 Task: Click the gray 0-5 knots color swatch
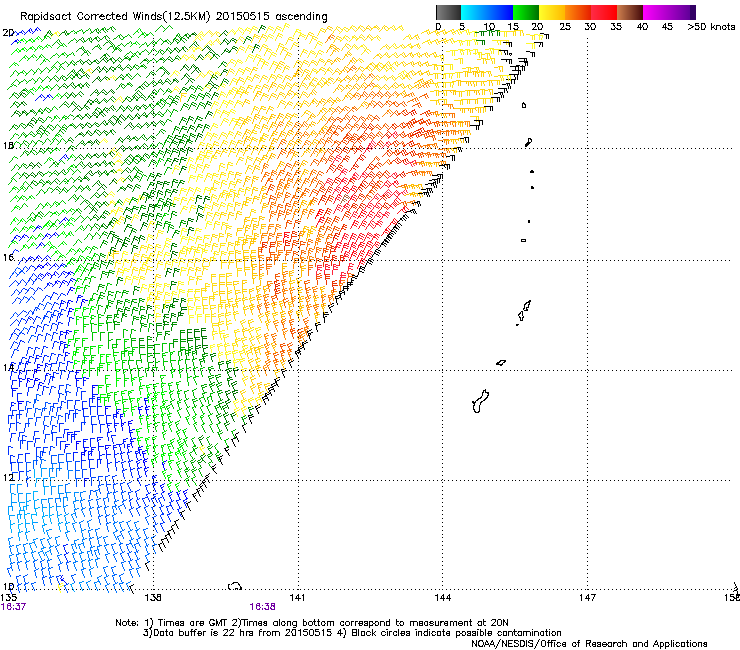pyautogui.click(x=448, y=12)
